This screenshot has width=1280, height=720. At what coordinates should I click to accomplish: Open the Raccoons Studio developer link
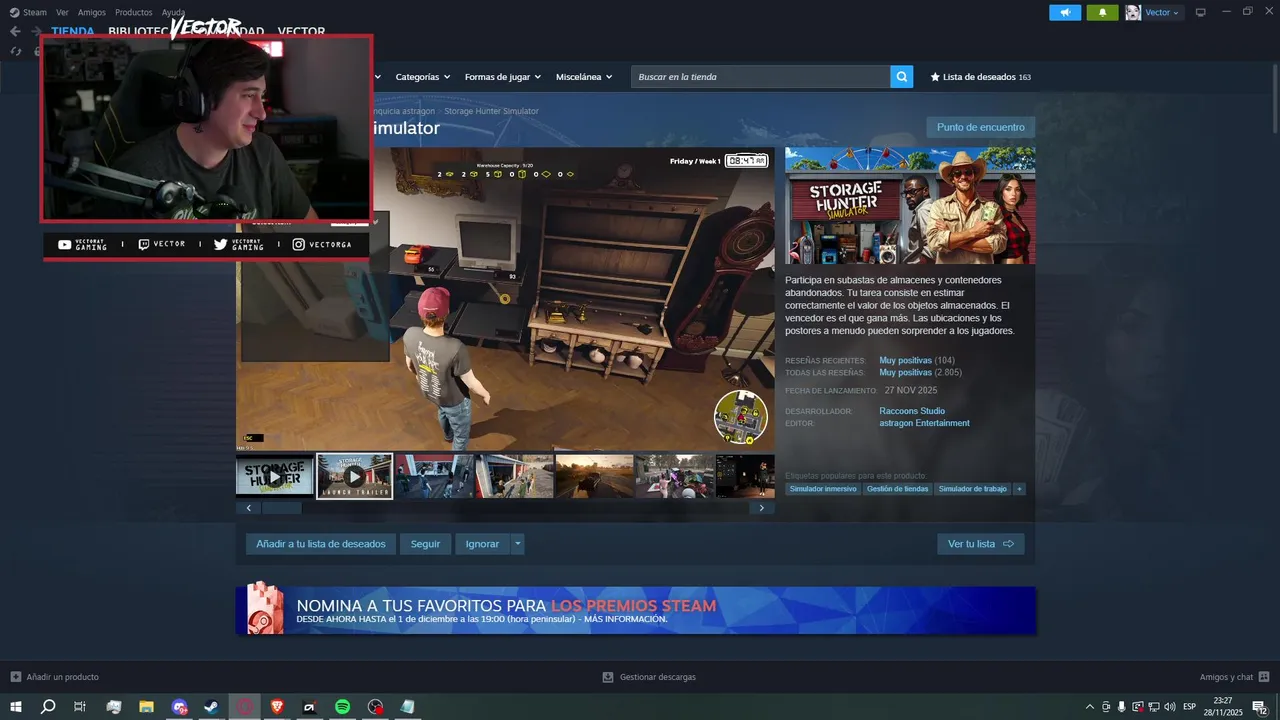pyautogui.click(x=912, y=411)
